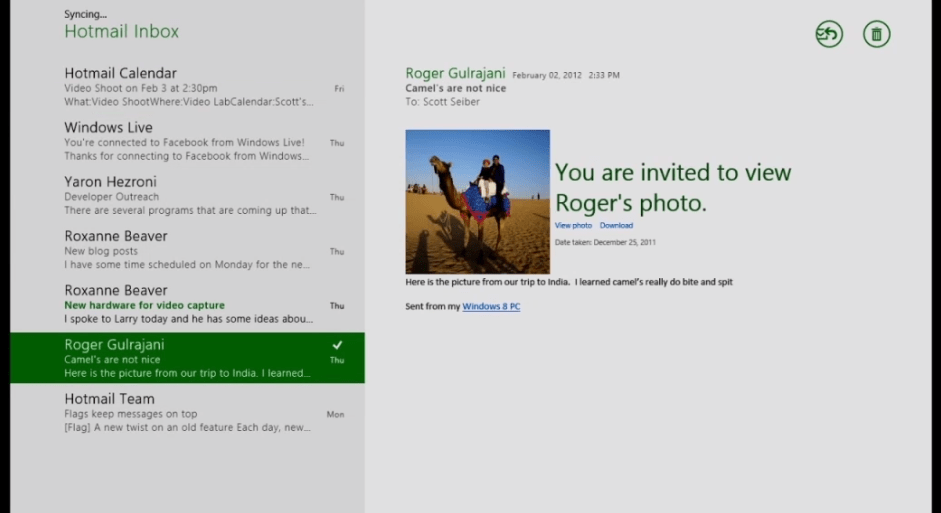Click sender name Roger Gulrajani in message header

click(455, 73)
